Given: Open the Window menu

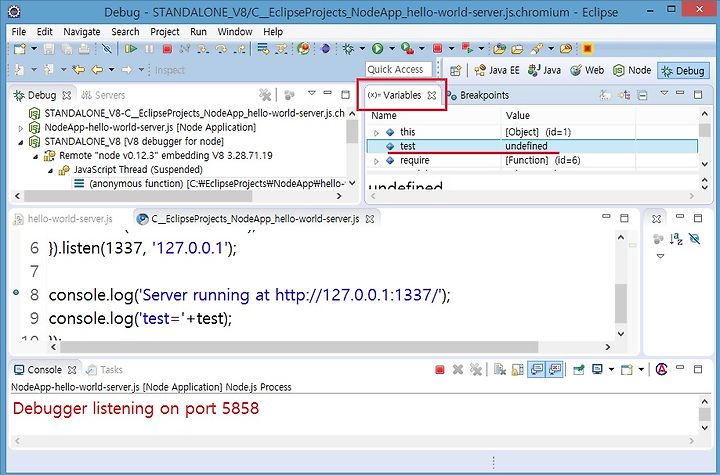Looking at the screenshot, I should pos(235,32).
